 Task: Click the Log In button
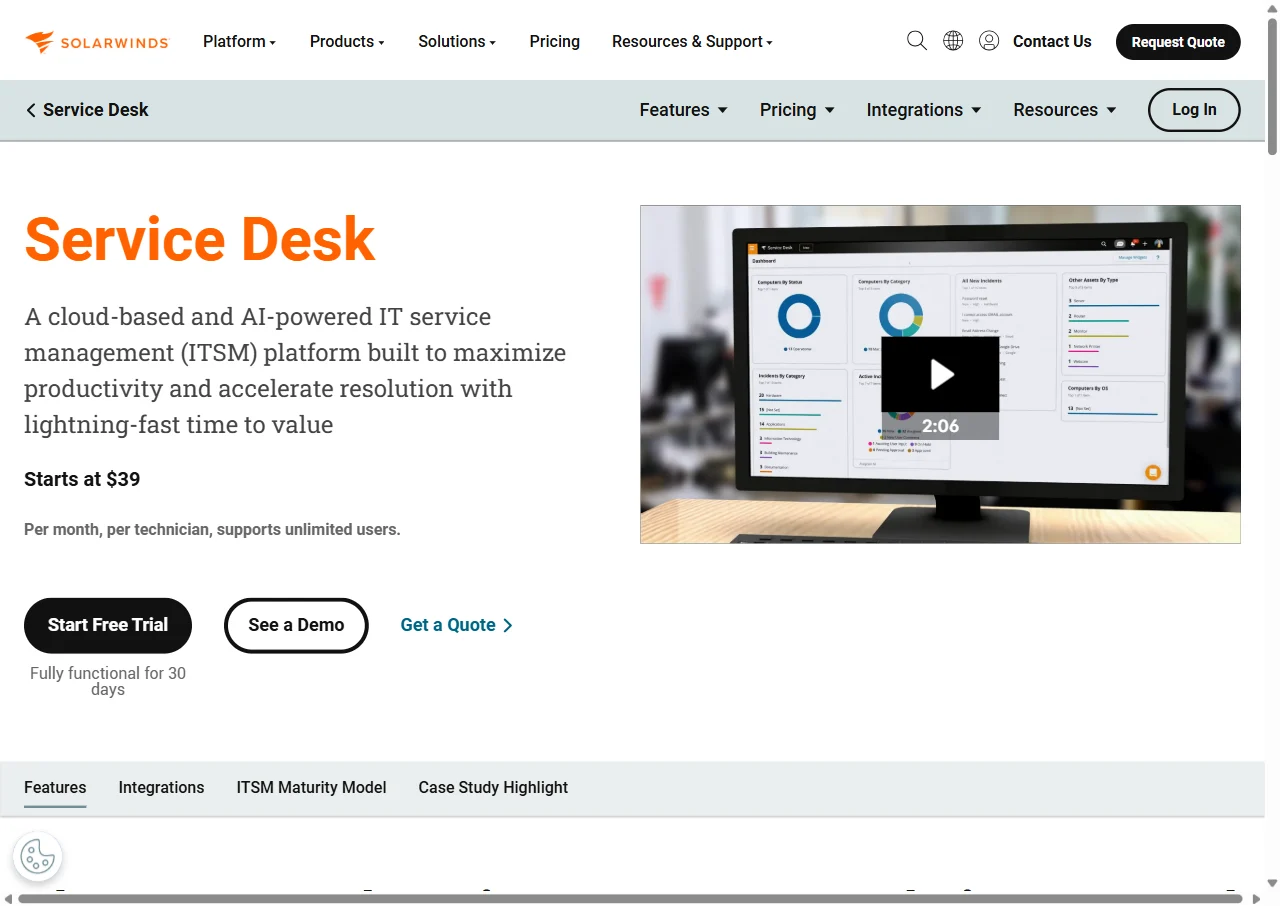pos(1194,110)
